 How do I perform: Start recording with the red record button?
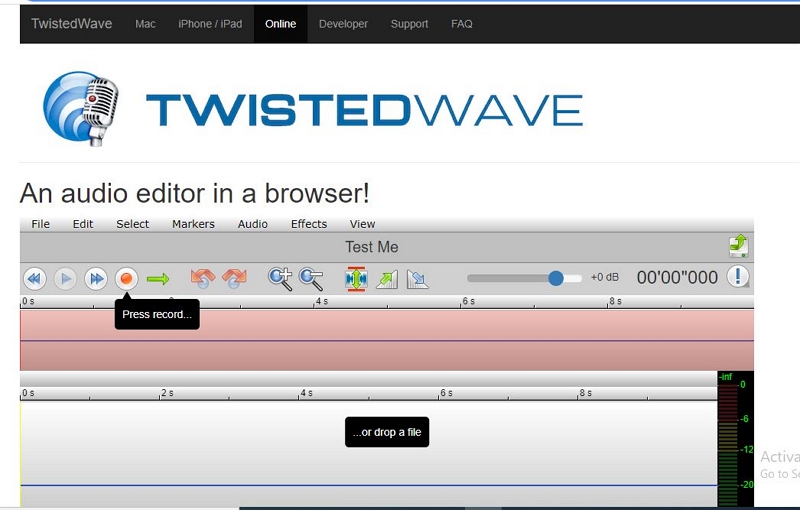126,279
